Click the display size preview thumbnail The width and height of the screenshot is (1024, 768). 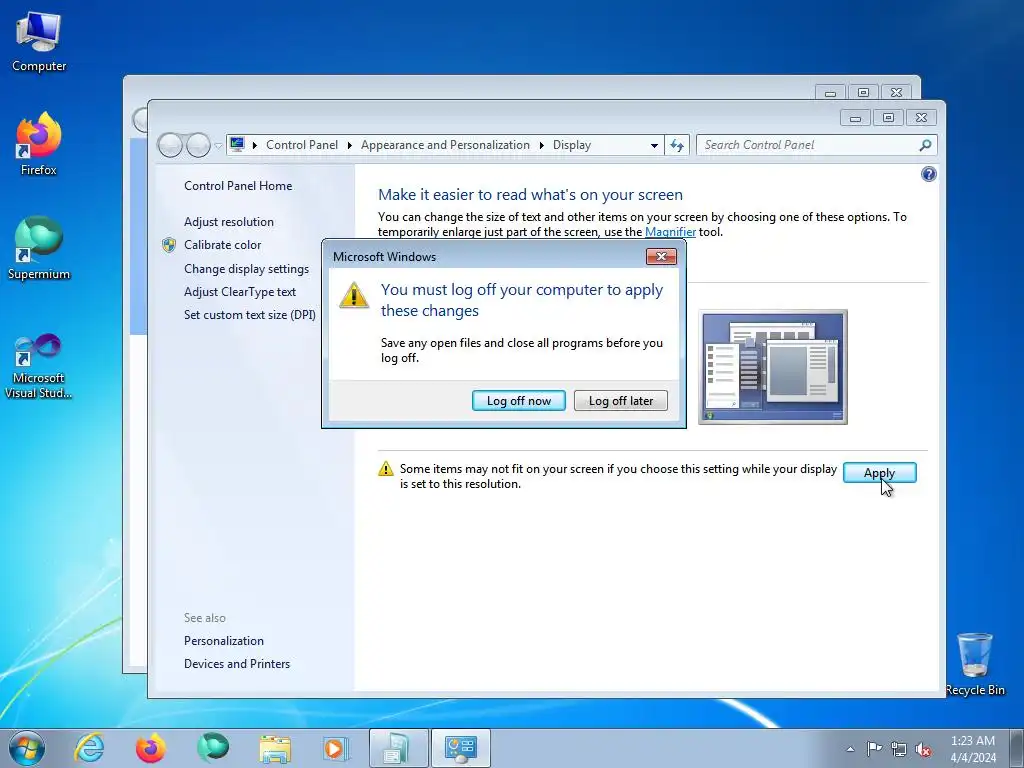(x=773, y=367)
